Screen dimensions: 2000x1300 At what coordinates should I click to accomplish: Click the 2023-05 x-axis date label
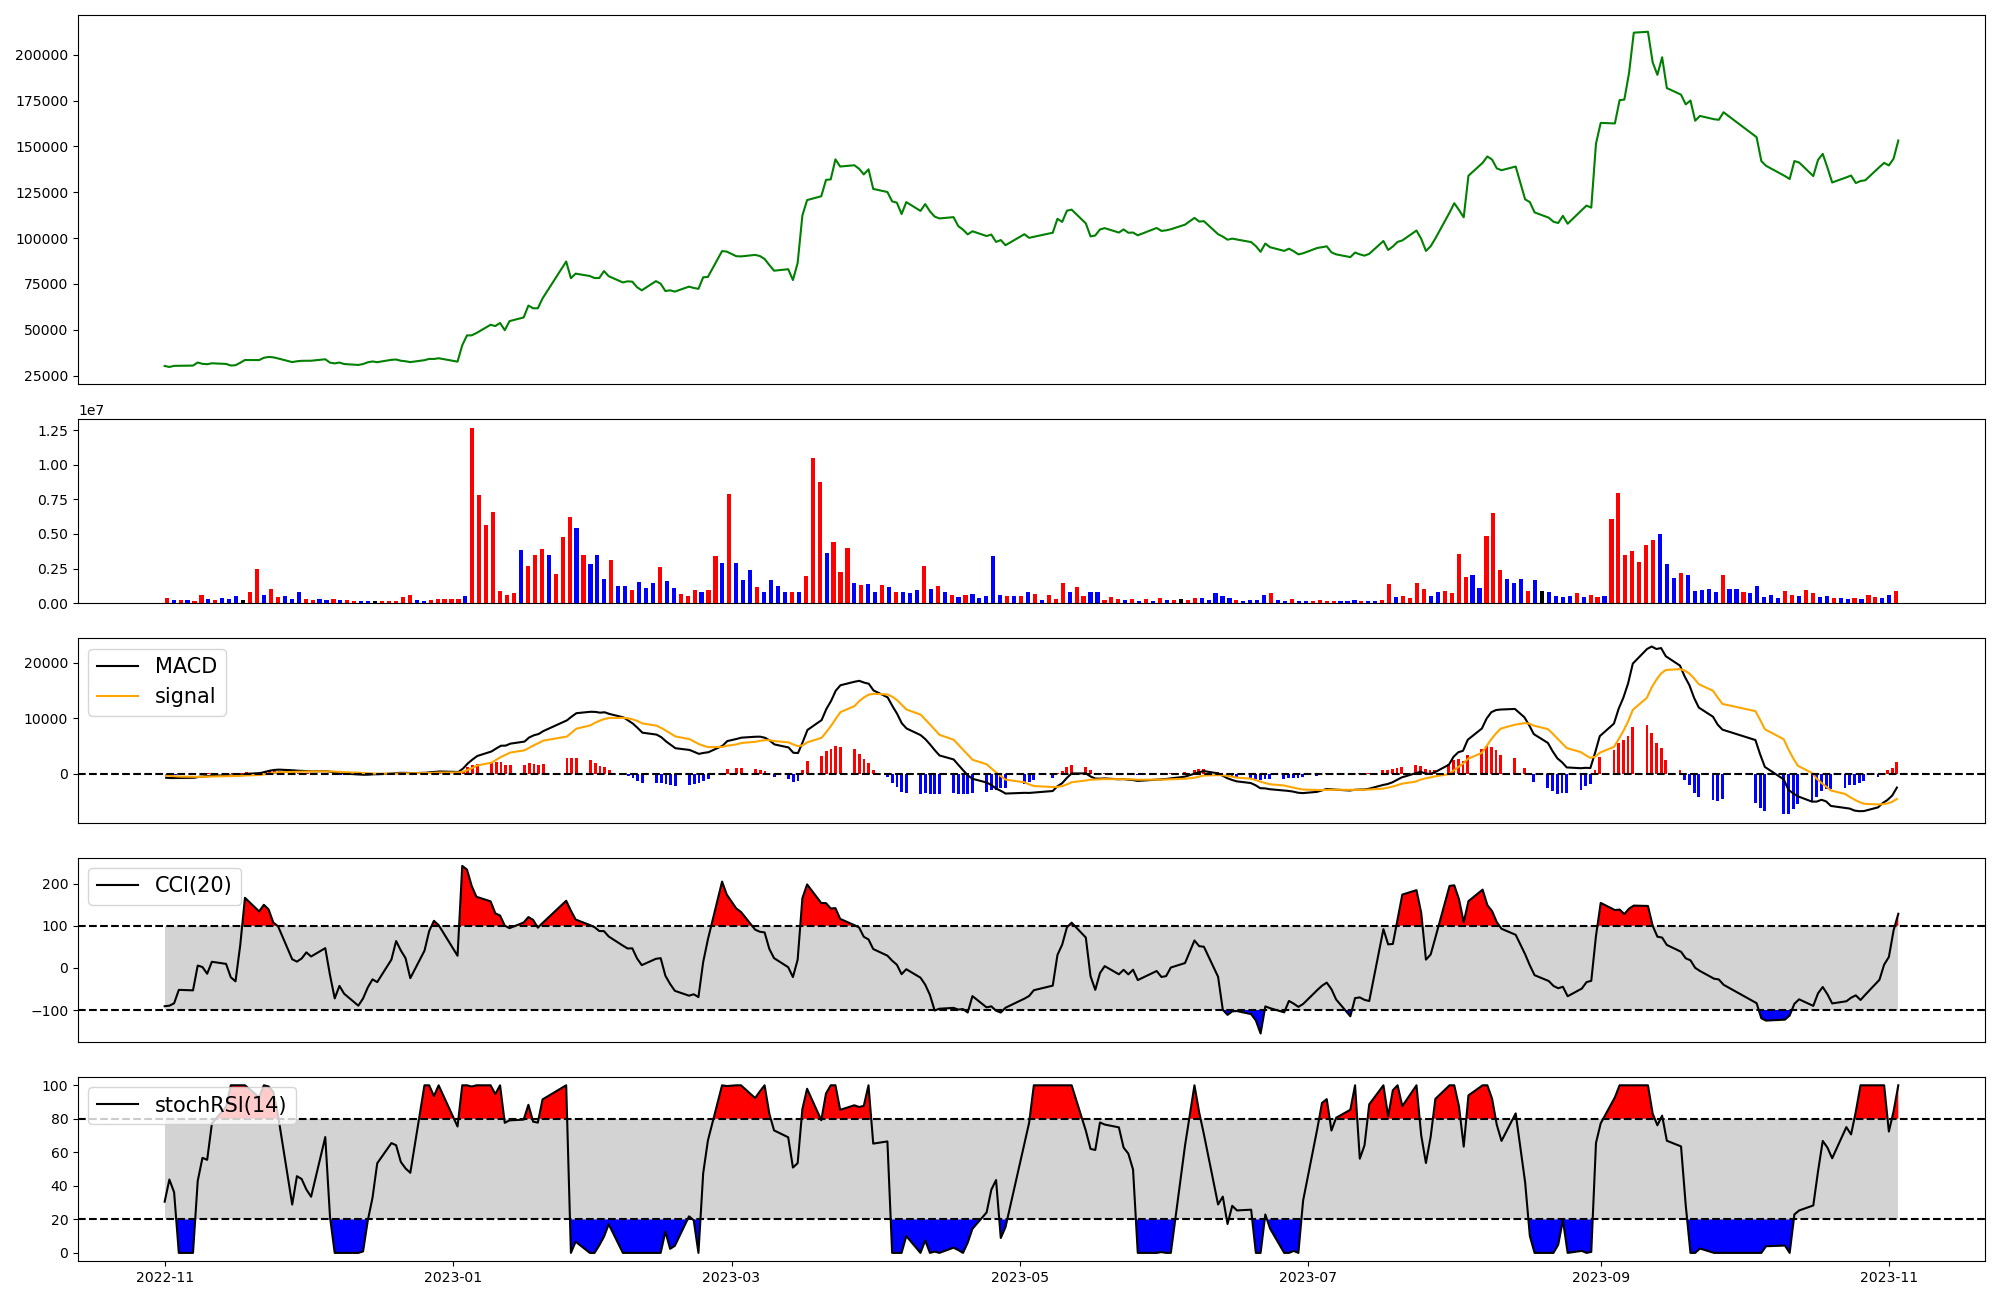coord(1019,1277)
